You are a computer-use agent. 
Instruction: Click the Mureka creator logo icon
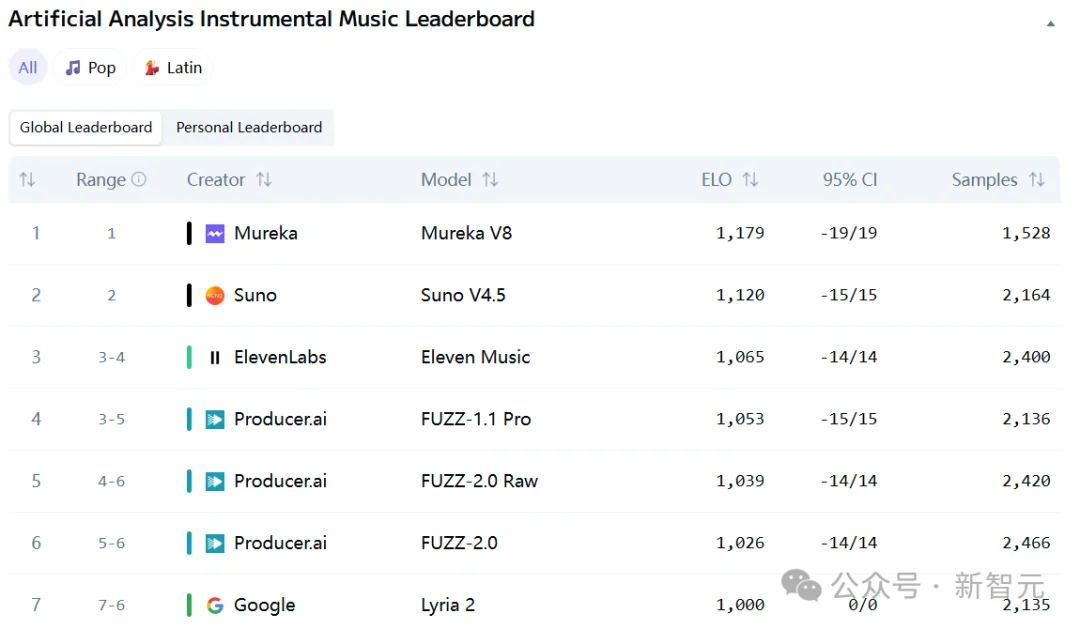click(x=215, y=233)
